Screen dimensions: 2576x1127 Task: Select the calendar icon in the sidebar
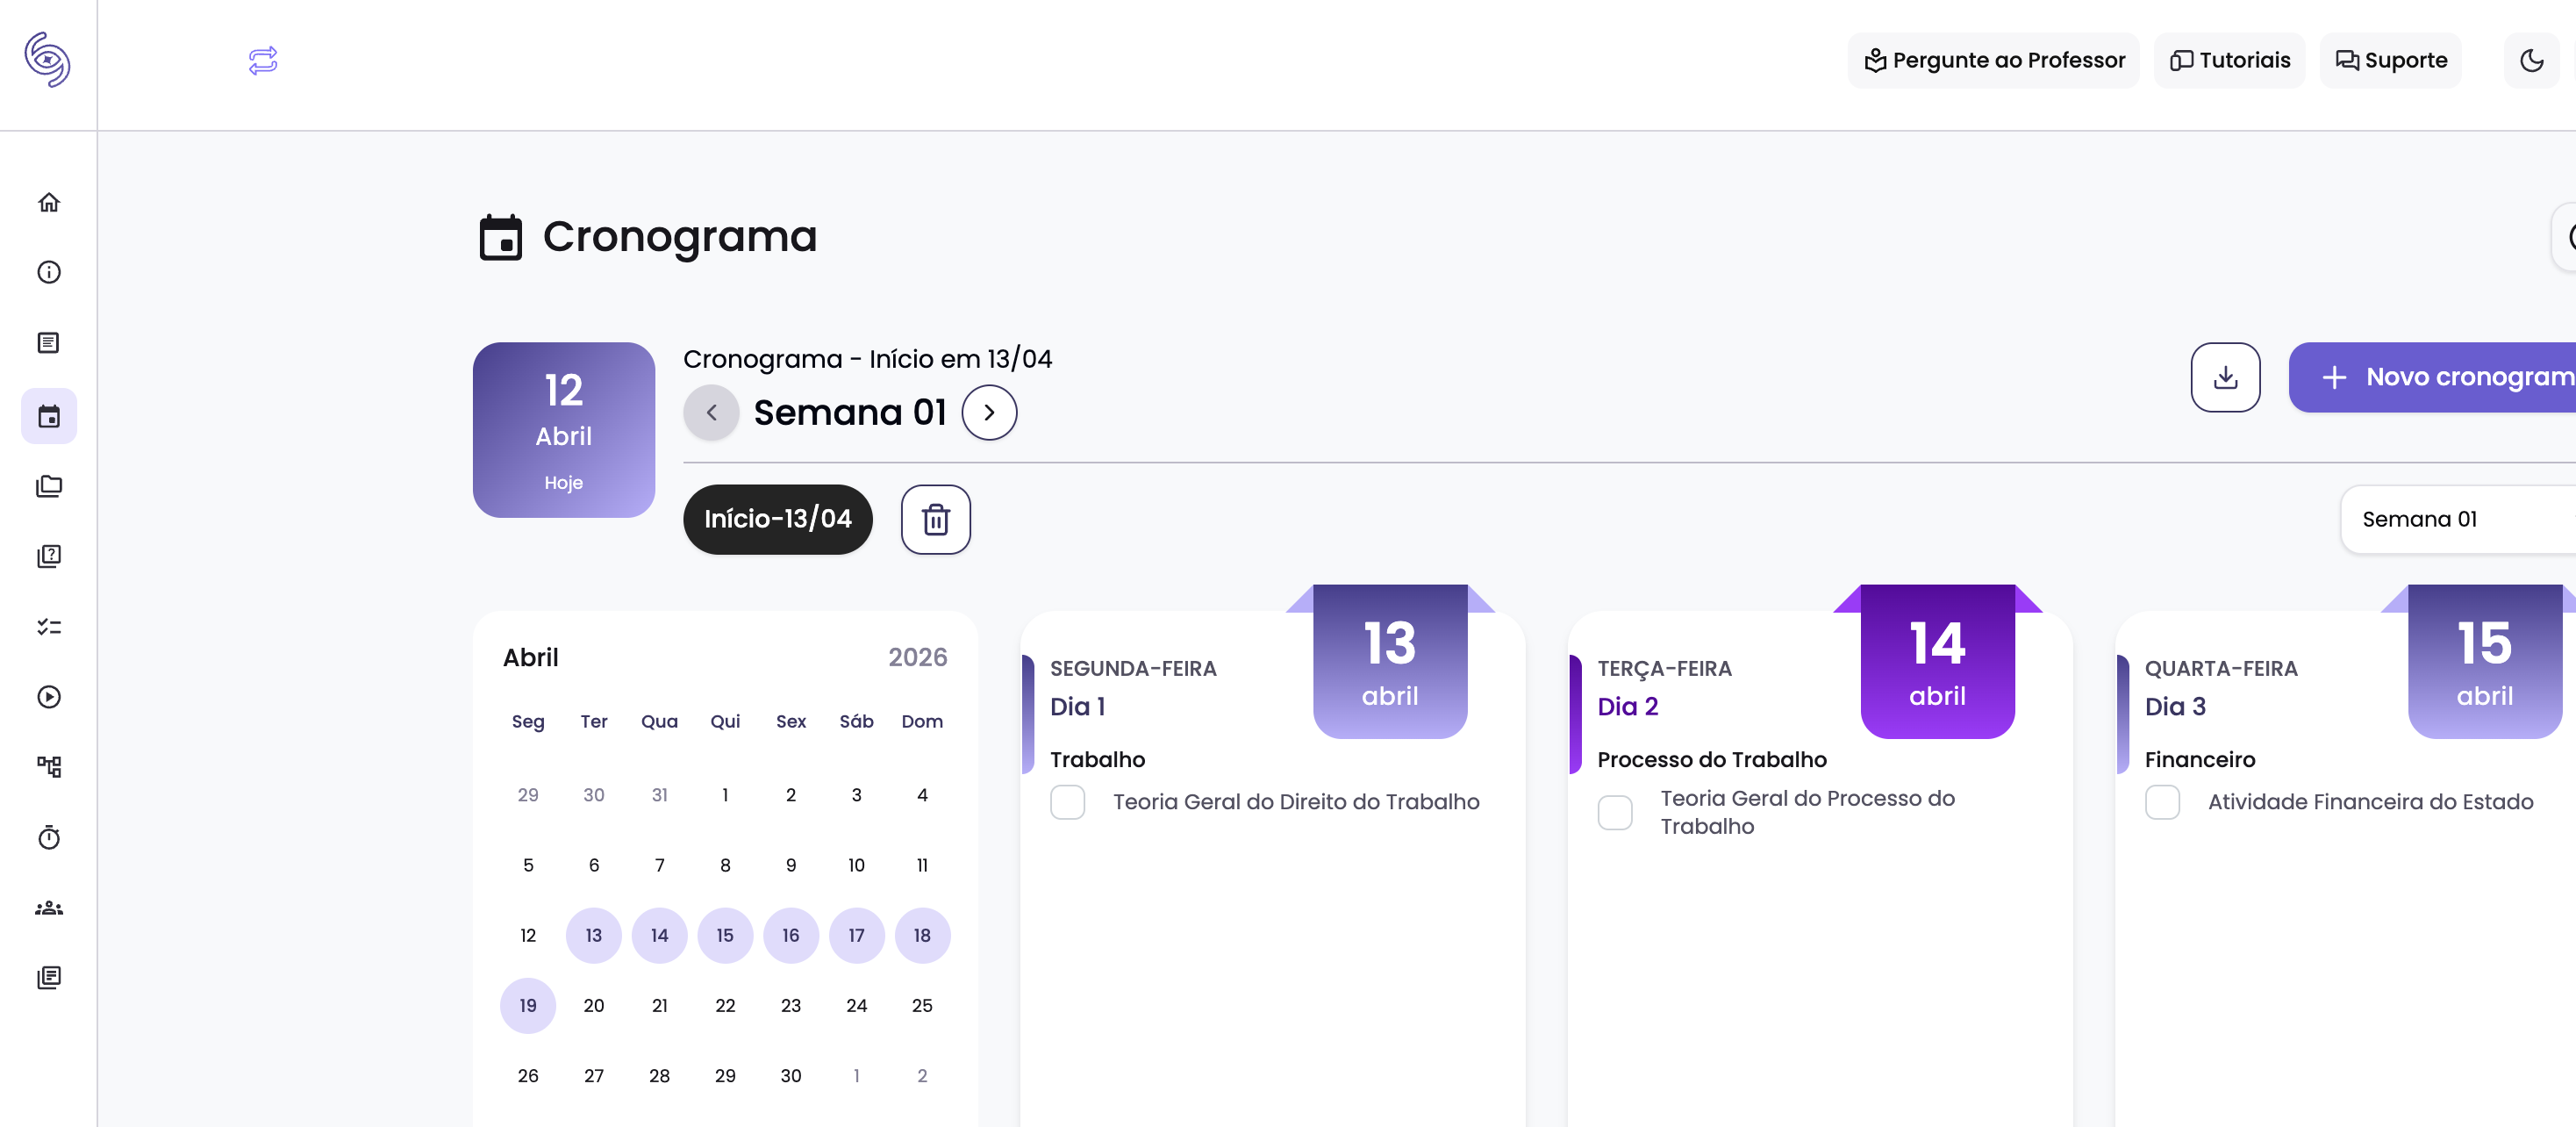click(x=48, y=416)
